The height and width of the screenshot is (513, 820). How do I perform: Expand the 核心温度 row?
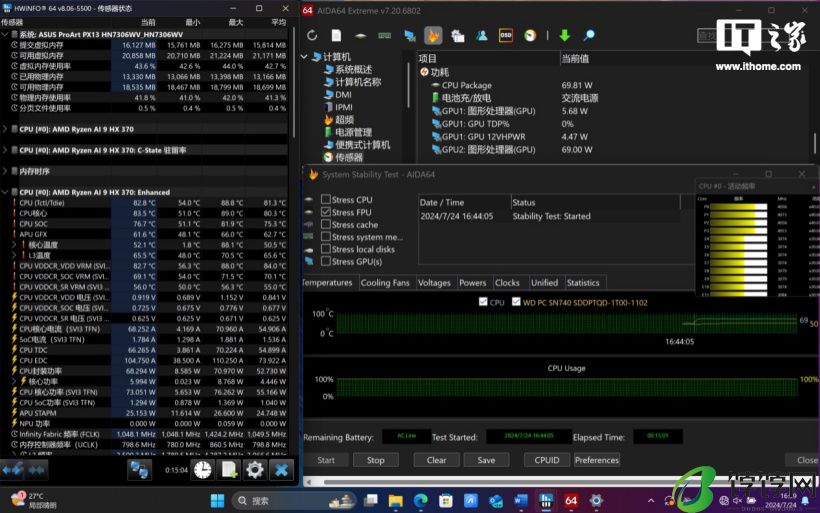point(14,245)
